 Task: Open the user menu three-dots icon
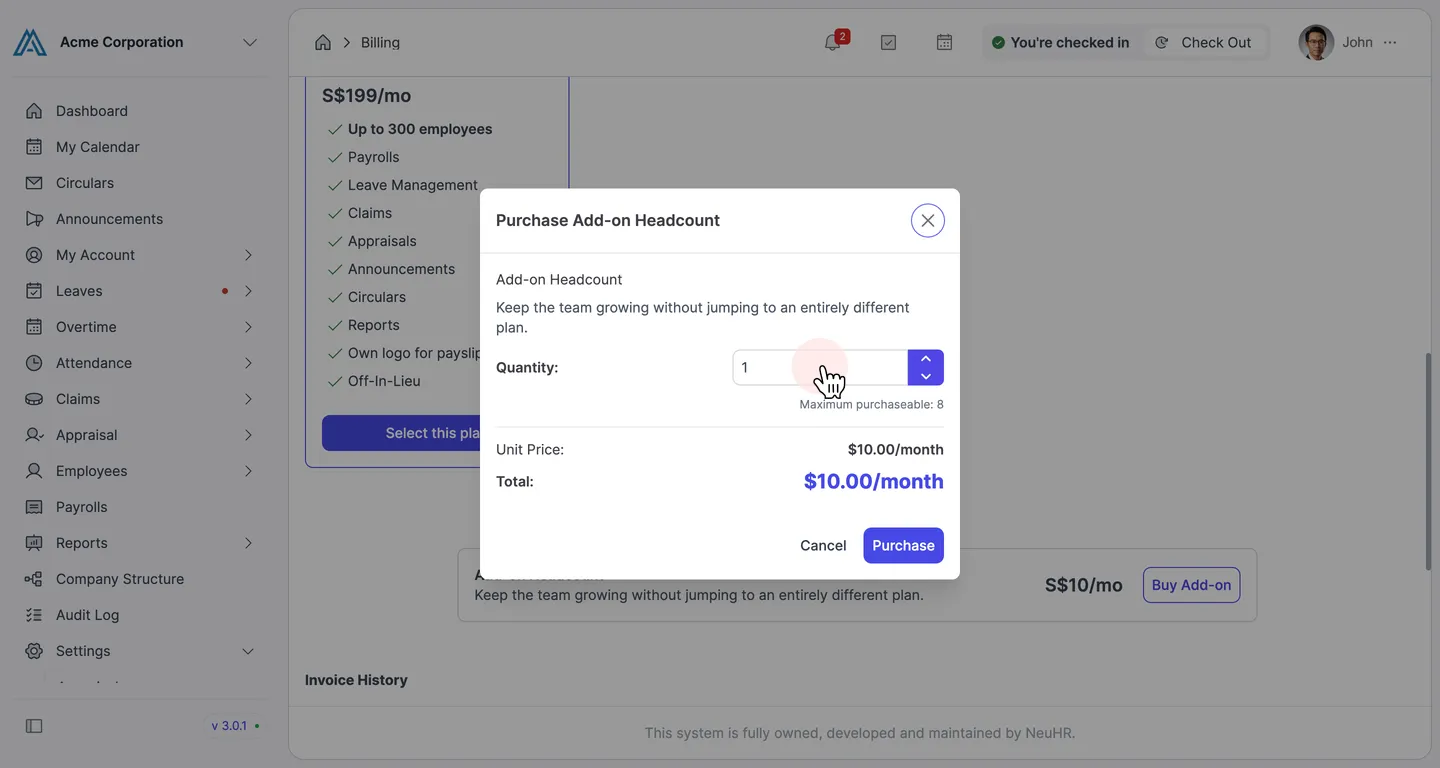click(1390, 42)
